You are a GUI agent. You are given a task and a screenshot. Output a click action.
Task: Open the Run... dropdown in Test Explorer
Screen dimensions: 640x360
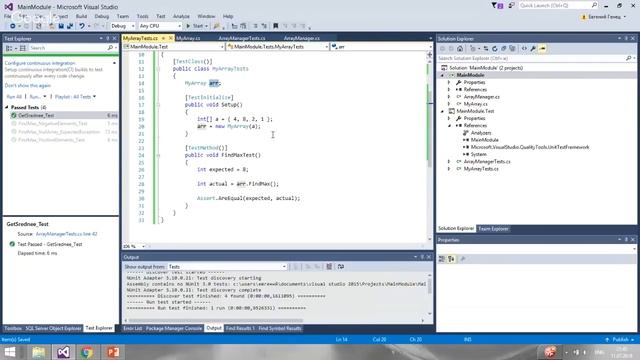38,97
